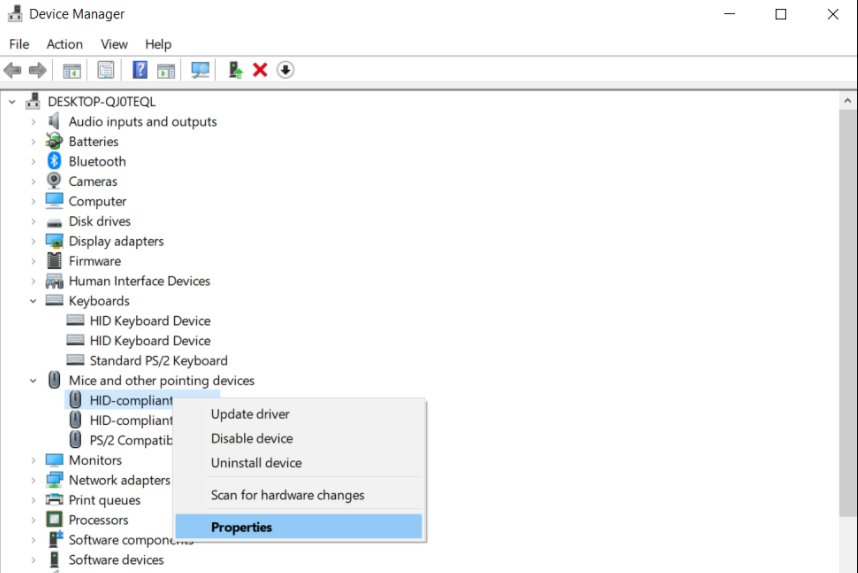Viewport: 858px width, 573px height.
Task: Select Standard PS/2 Keyboard device
Action: (158, 360)
